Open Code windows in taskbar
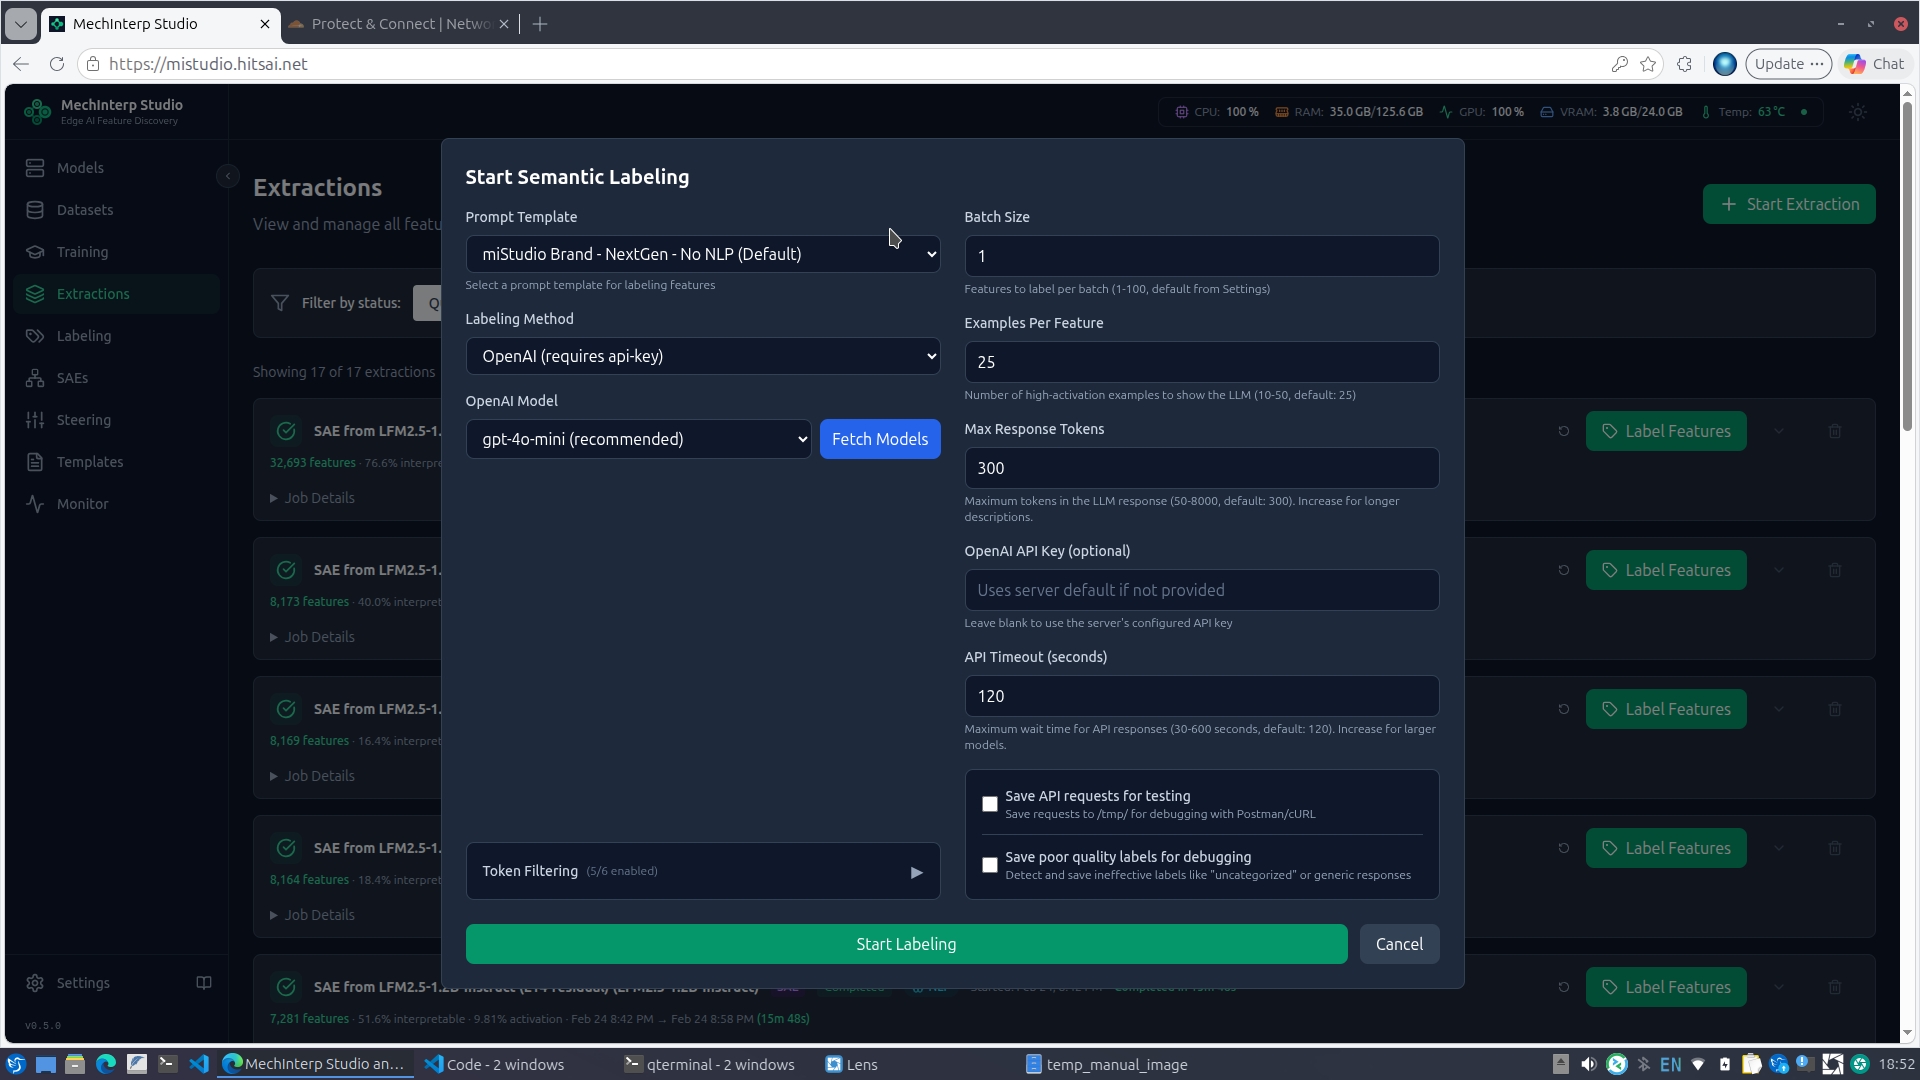The width and height of the screenshot is (1920, 1080). 495,1065
